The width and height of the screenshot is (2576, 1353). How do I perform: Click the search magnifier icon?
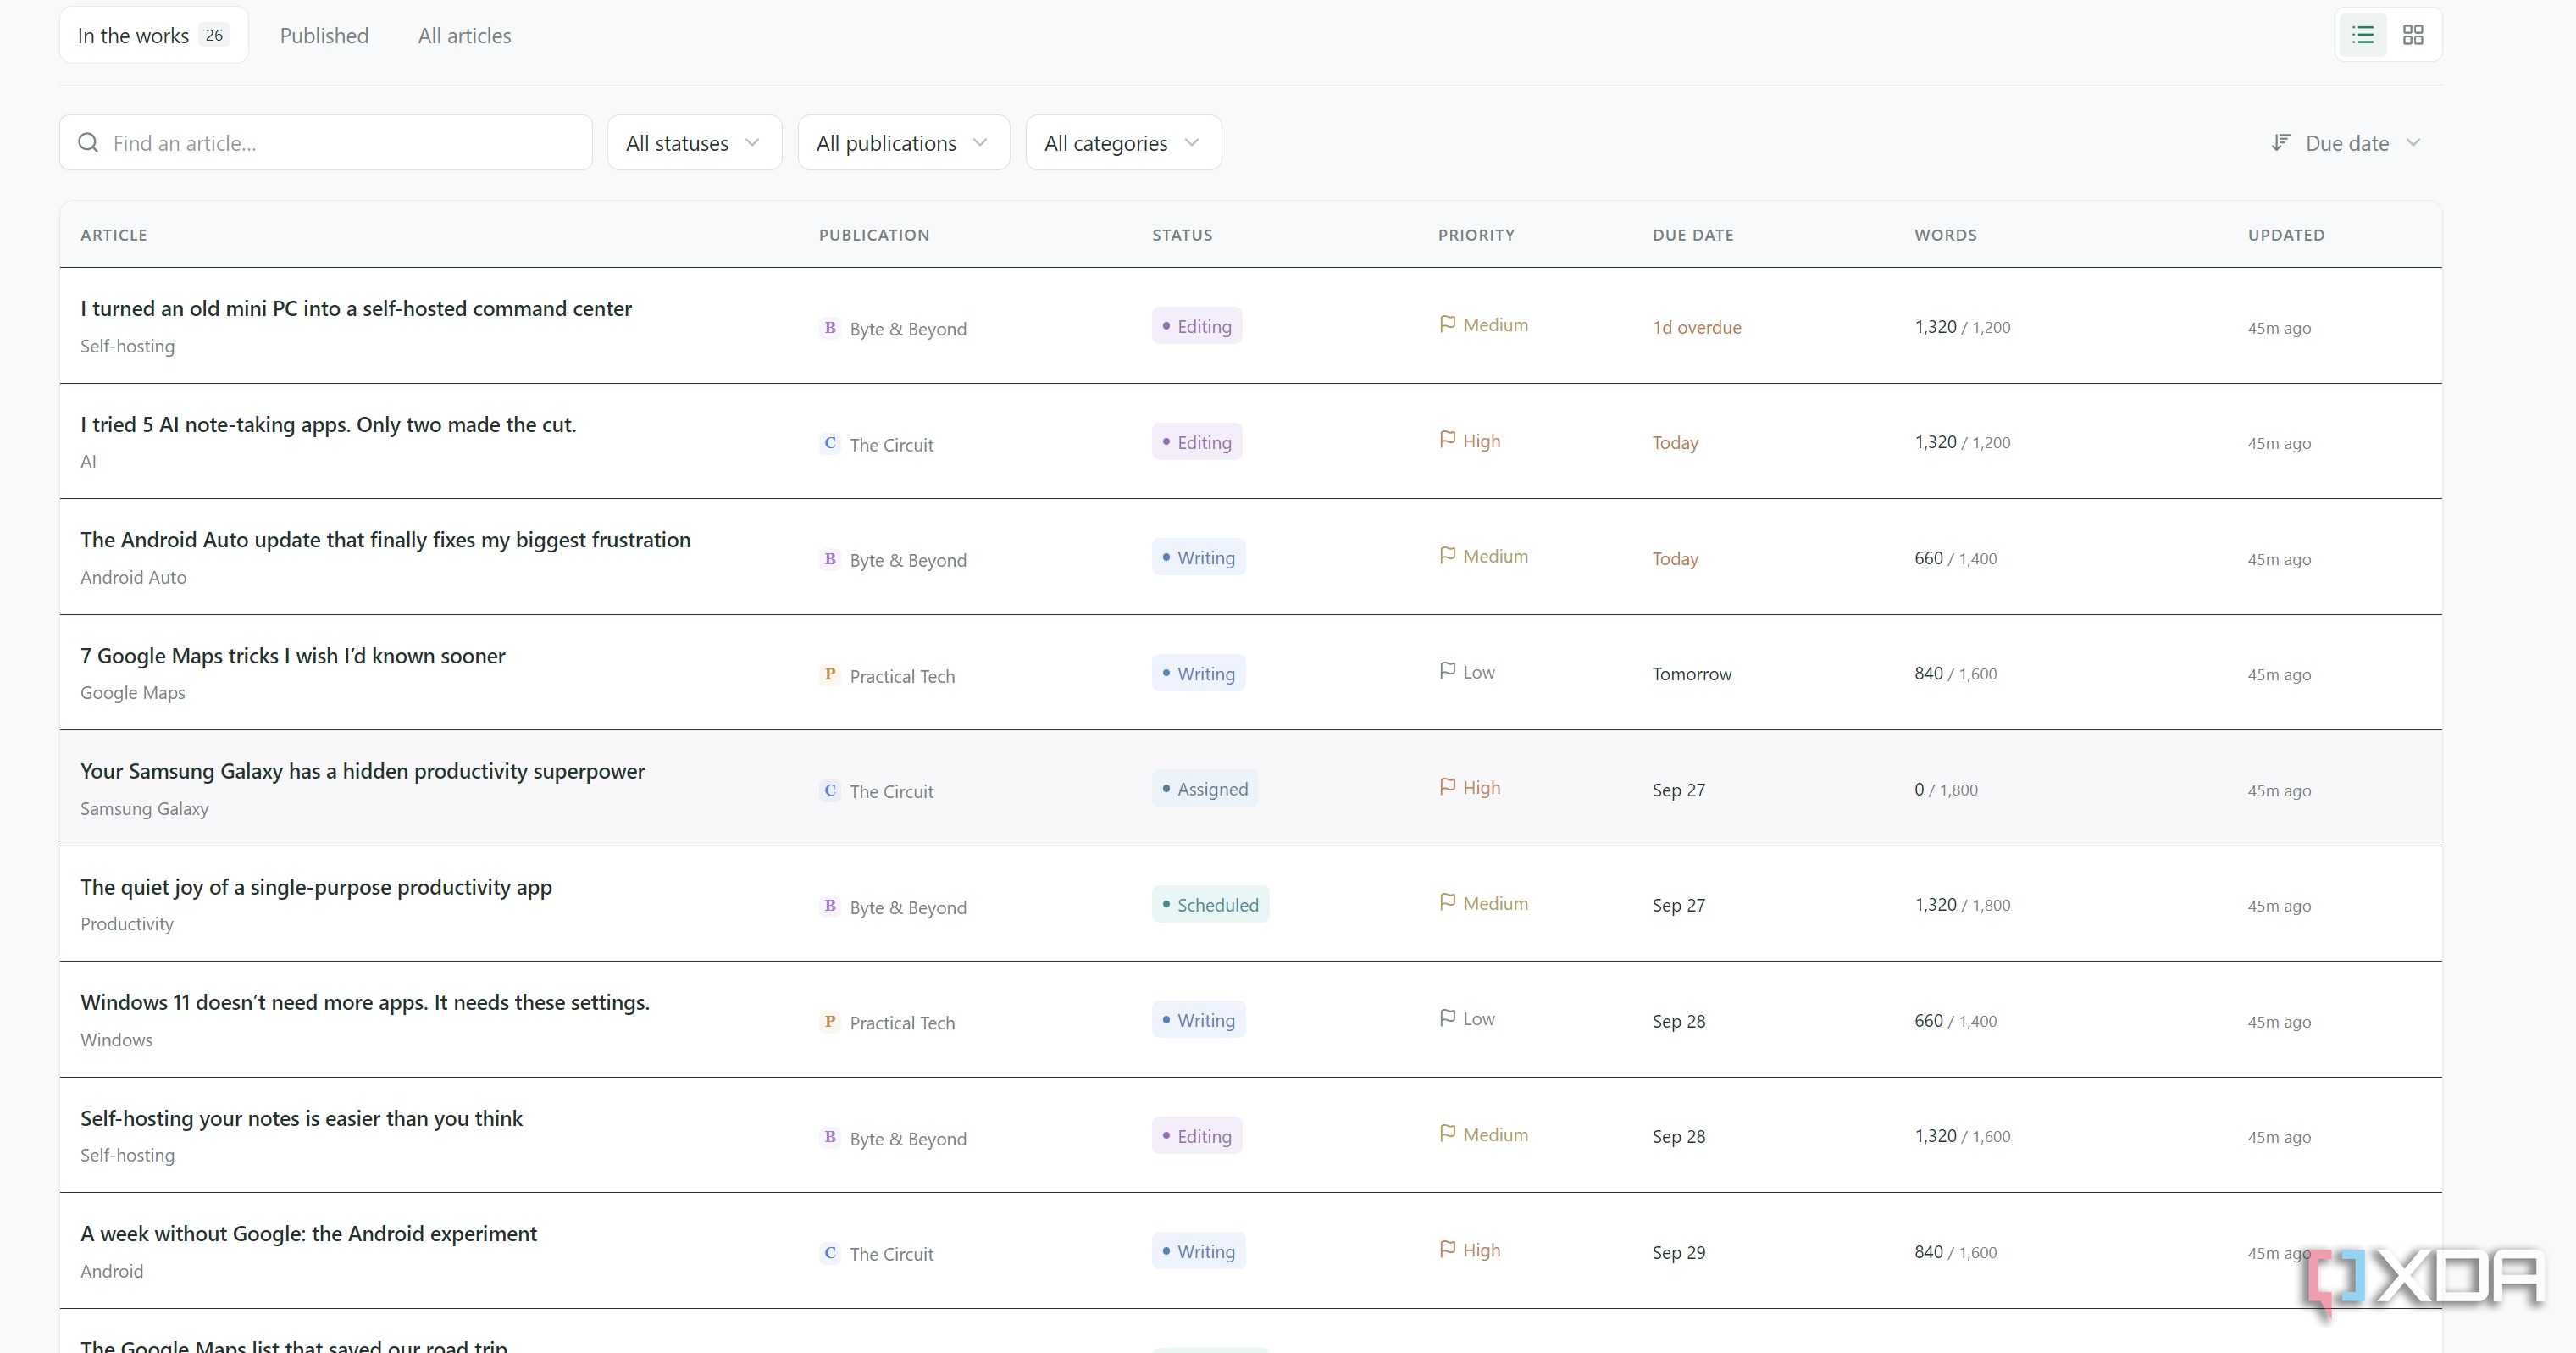(x=88, y=143)
